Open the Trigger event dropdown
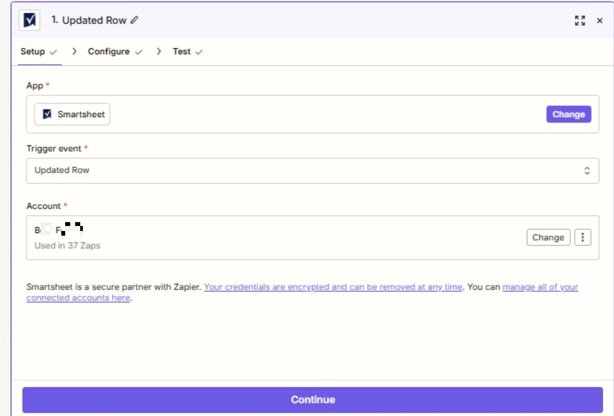 312,170
